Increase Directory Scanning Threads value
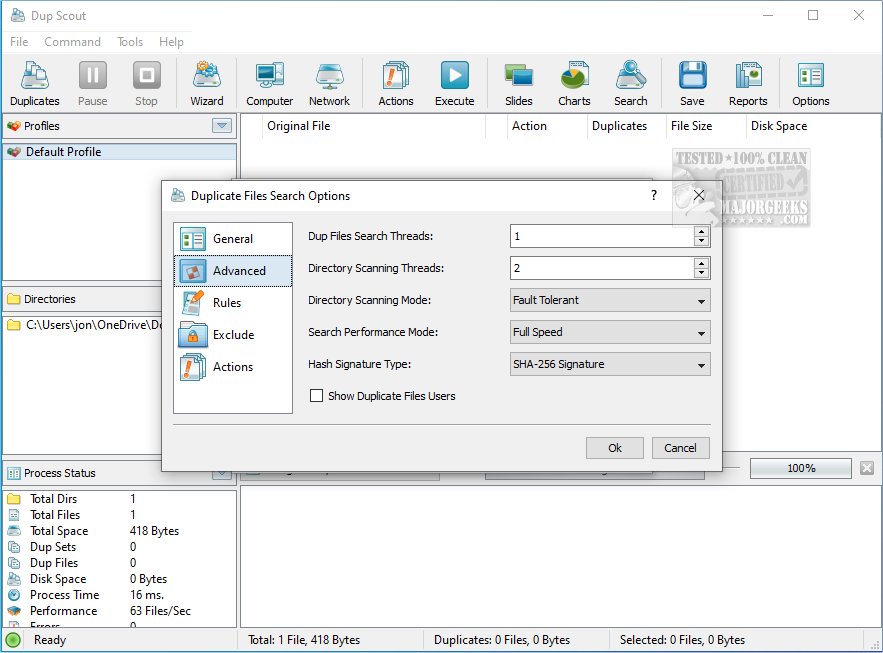 (x=701, y=263)
